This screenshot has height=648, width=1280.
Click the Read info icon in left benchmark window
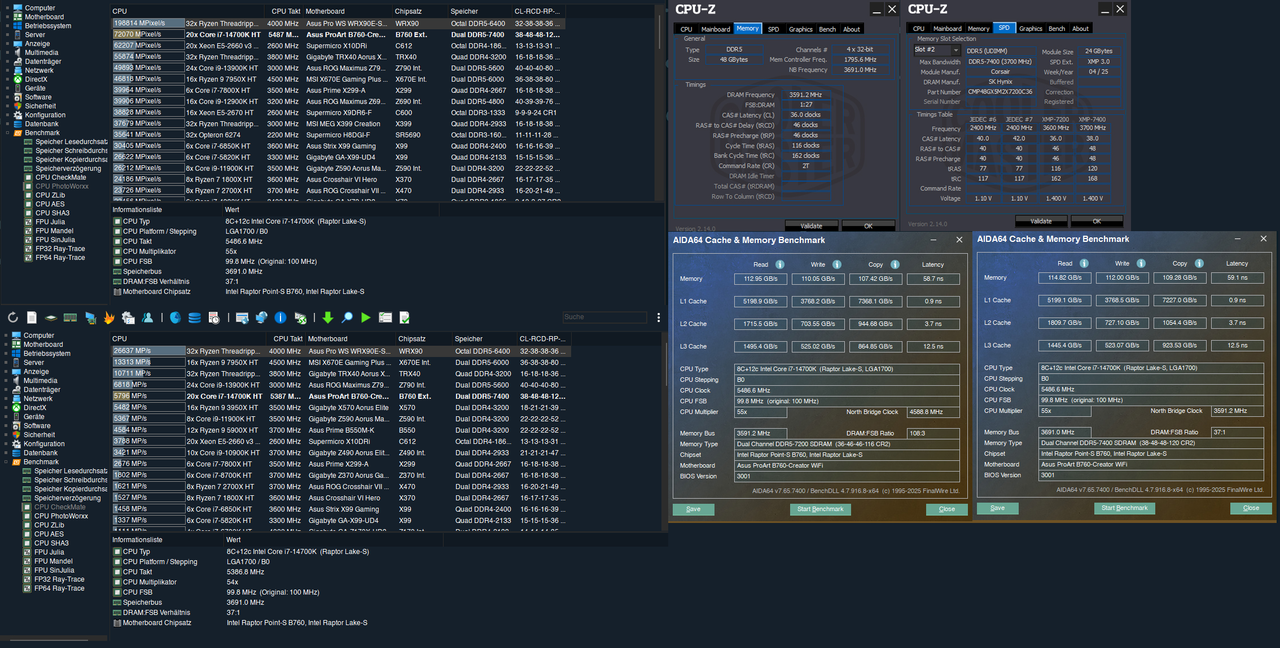pyautogui.click(x=780, y=264)
